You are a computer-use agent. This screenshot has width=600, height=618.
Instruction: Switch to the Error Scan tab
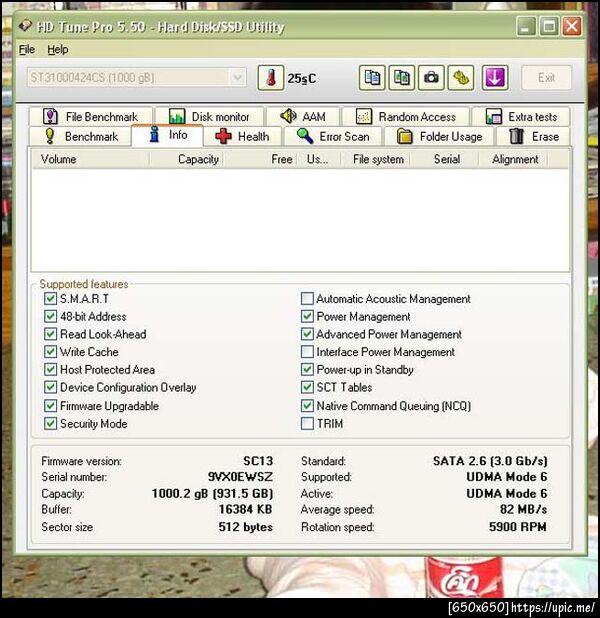coord(333,136)
